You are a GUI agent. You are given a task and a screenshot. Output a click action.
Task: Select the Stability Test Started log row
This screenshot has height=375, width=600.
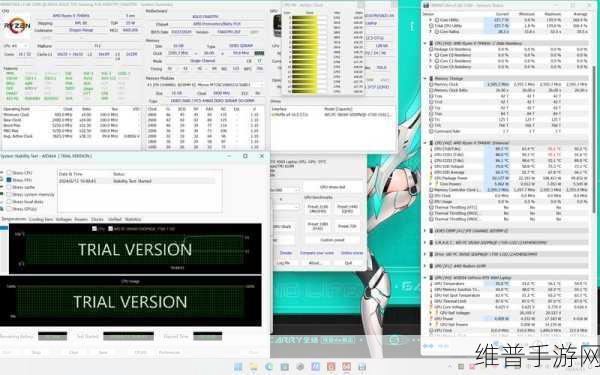(x=137, y=181)
